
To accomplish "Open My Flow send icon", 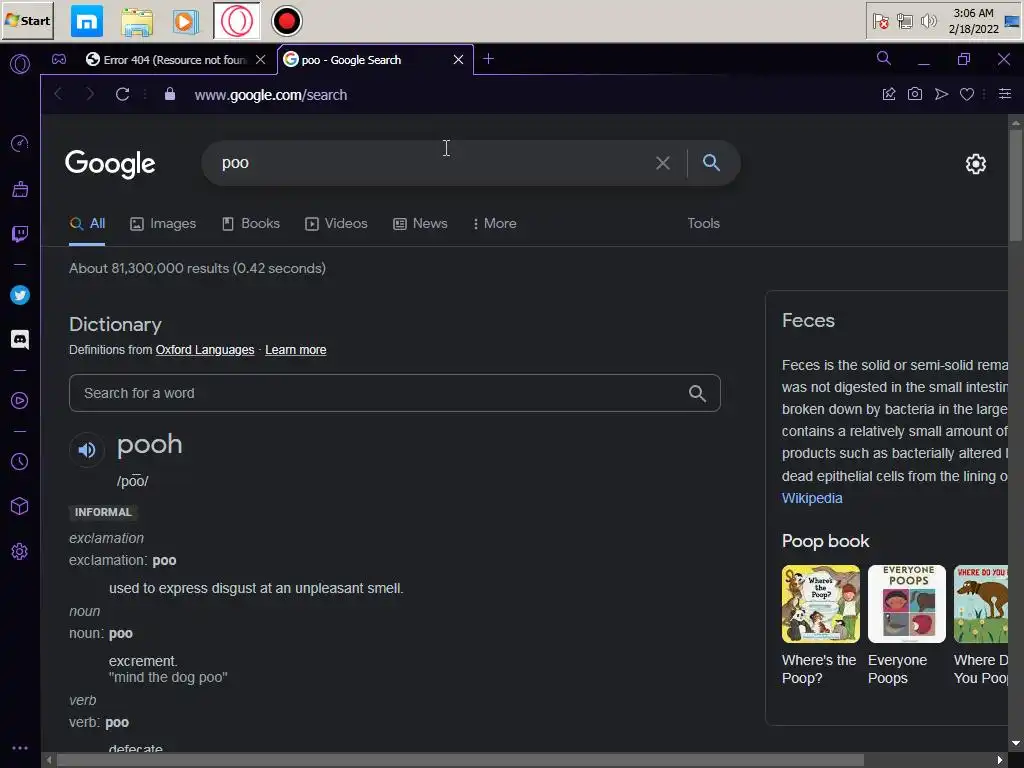I will (x=941, y=94).
